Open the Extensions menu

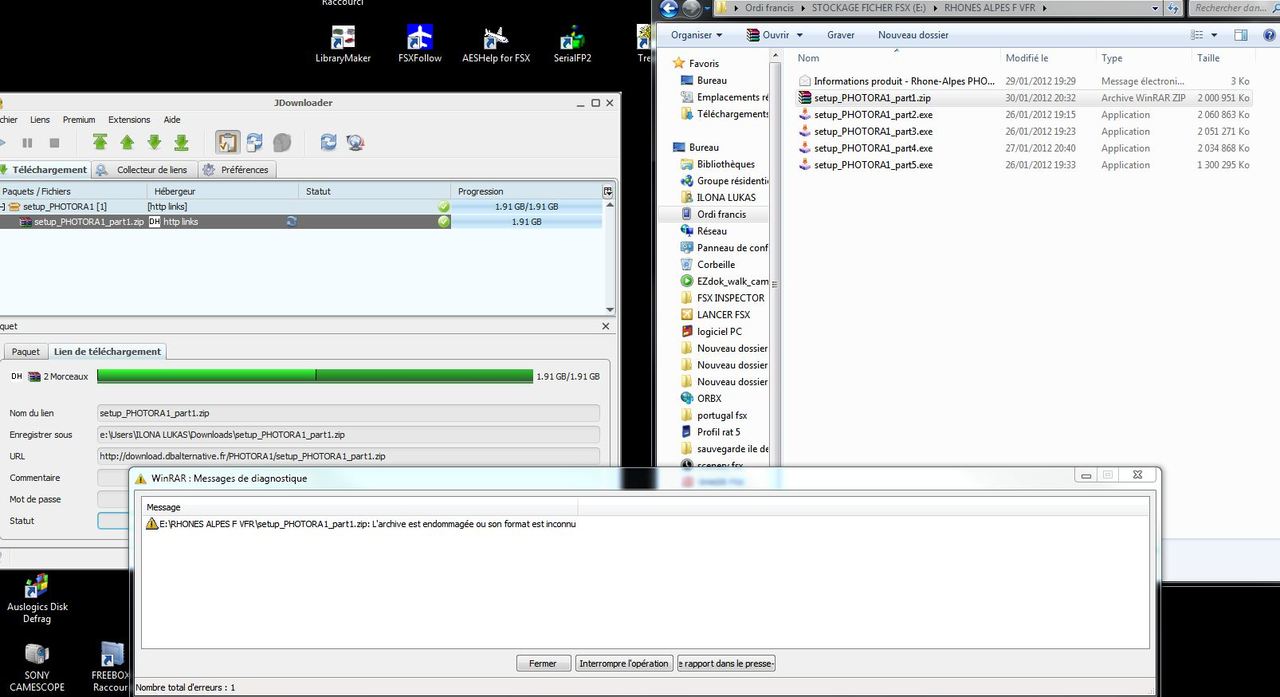click(x=129, y=119)
